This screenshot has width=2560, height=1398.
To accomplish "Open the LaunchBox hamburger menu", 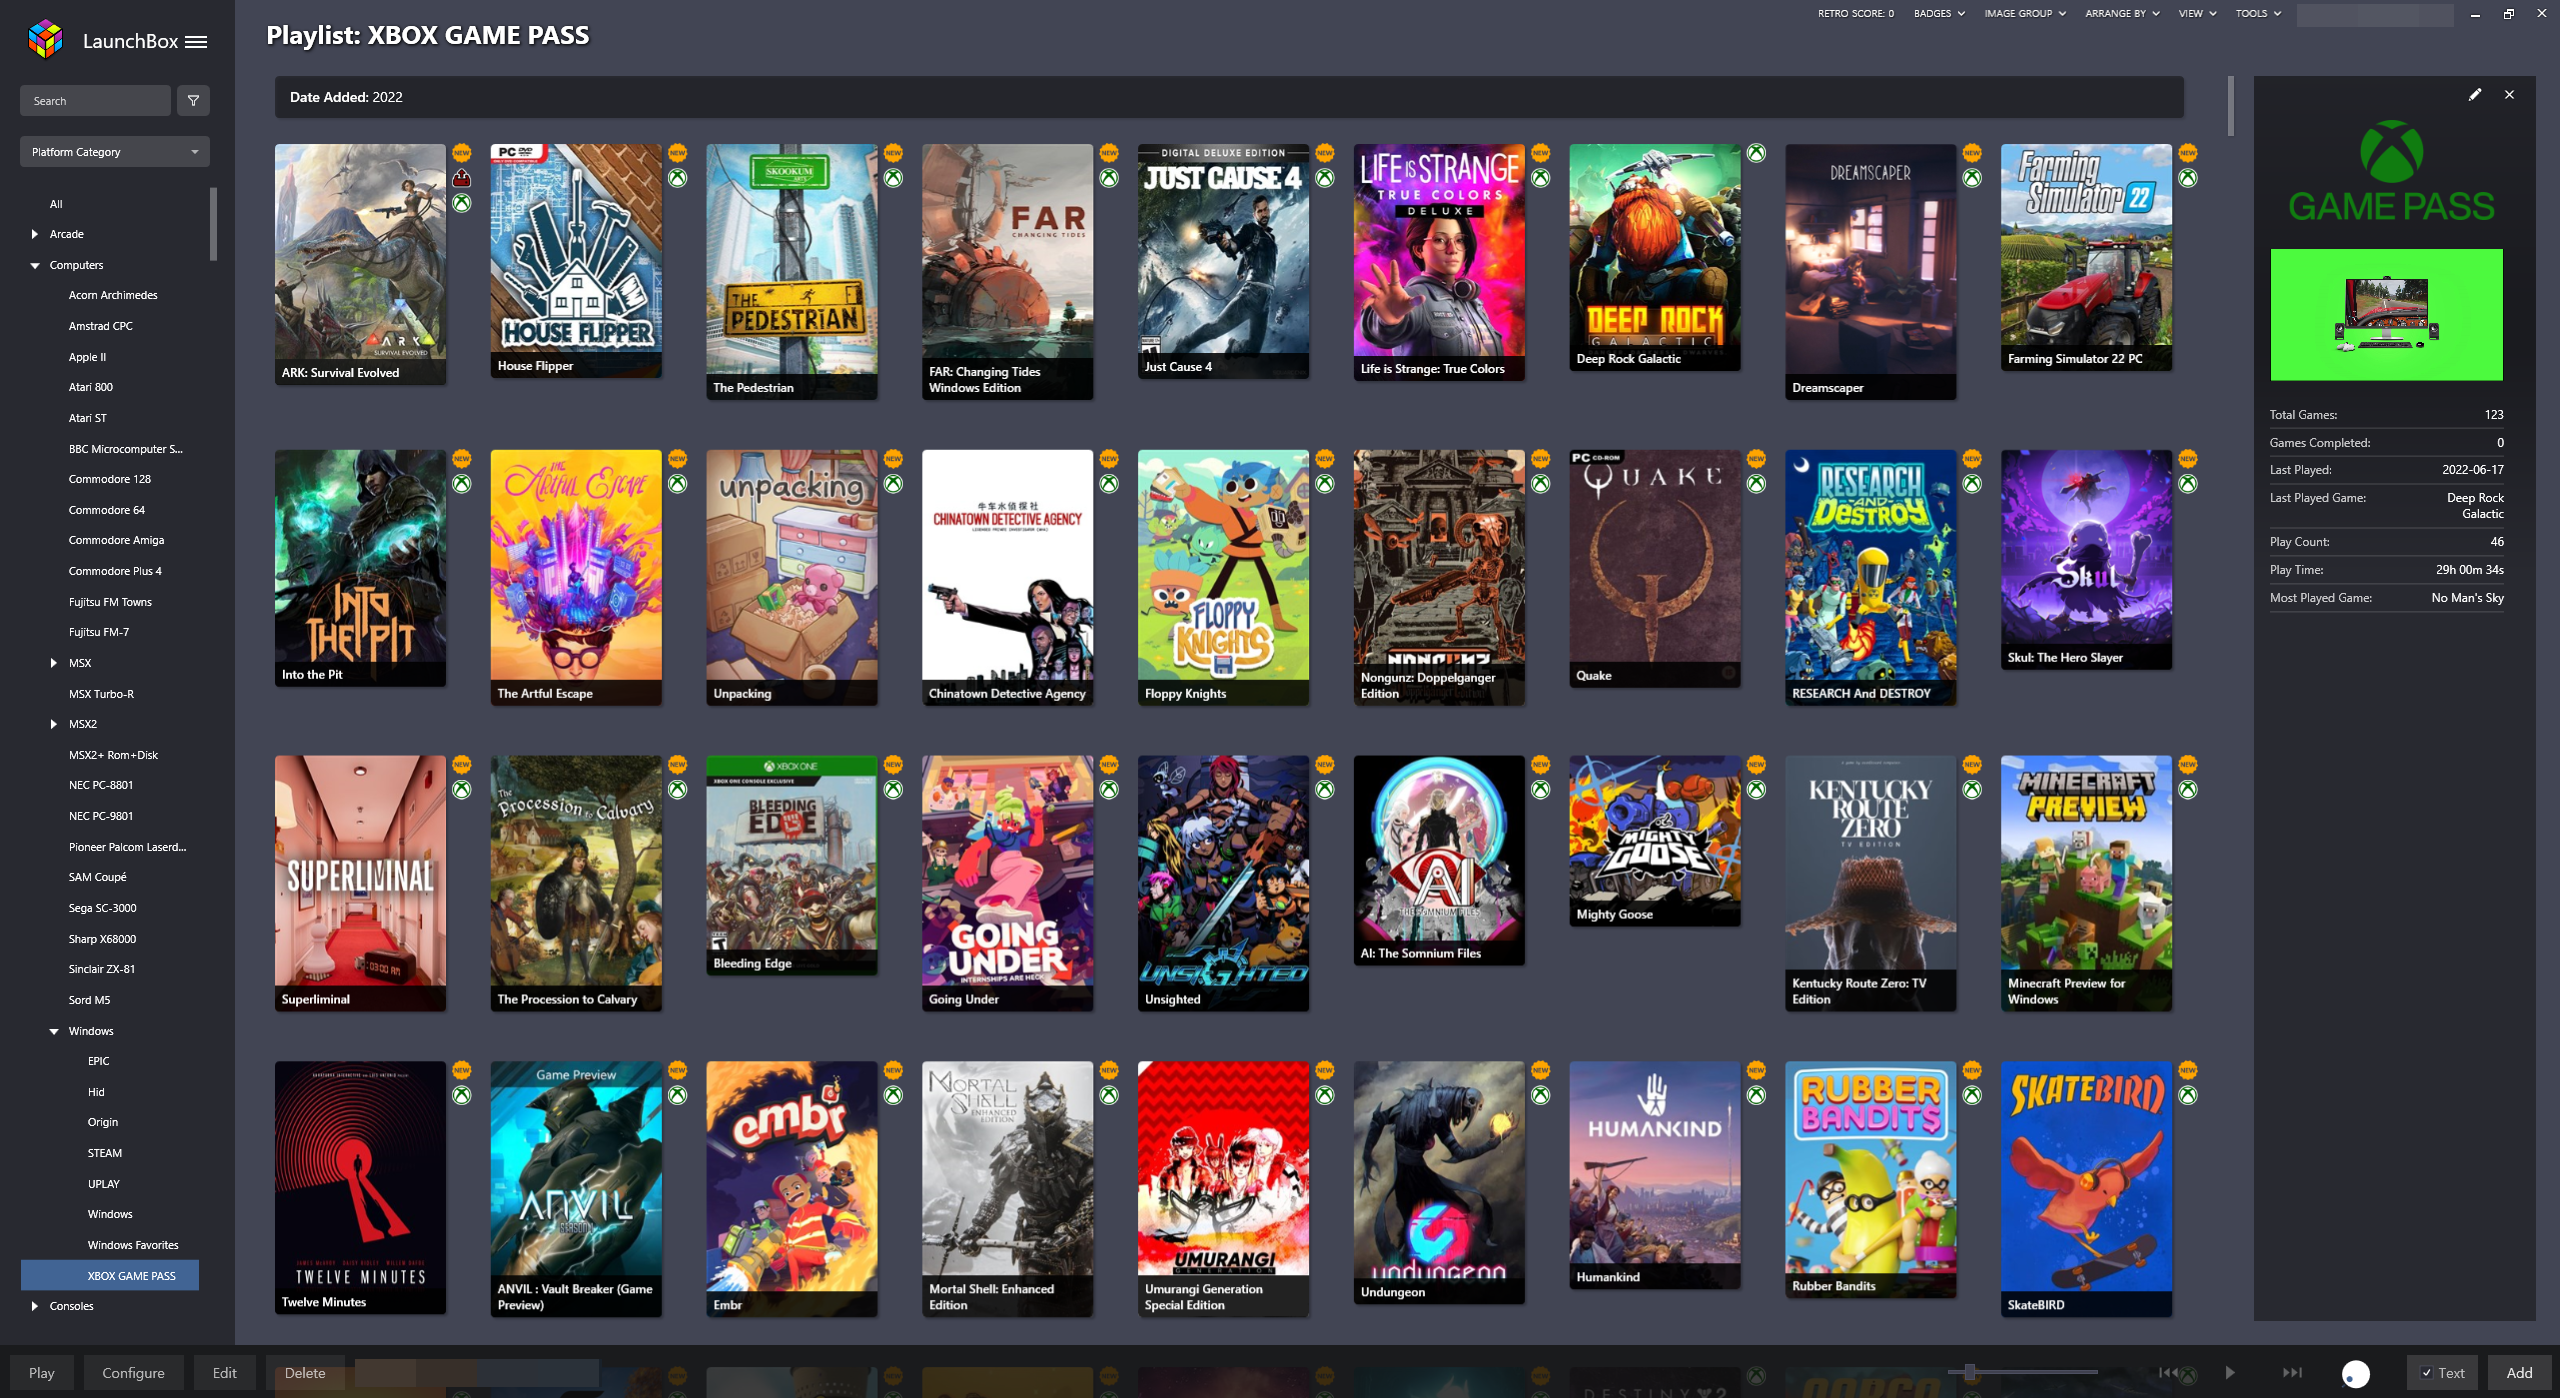I will [x=196, y=42].
